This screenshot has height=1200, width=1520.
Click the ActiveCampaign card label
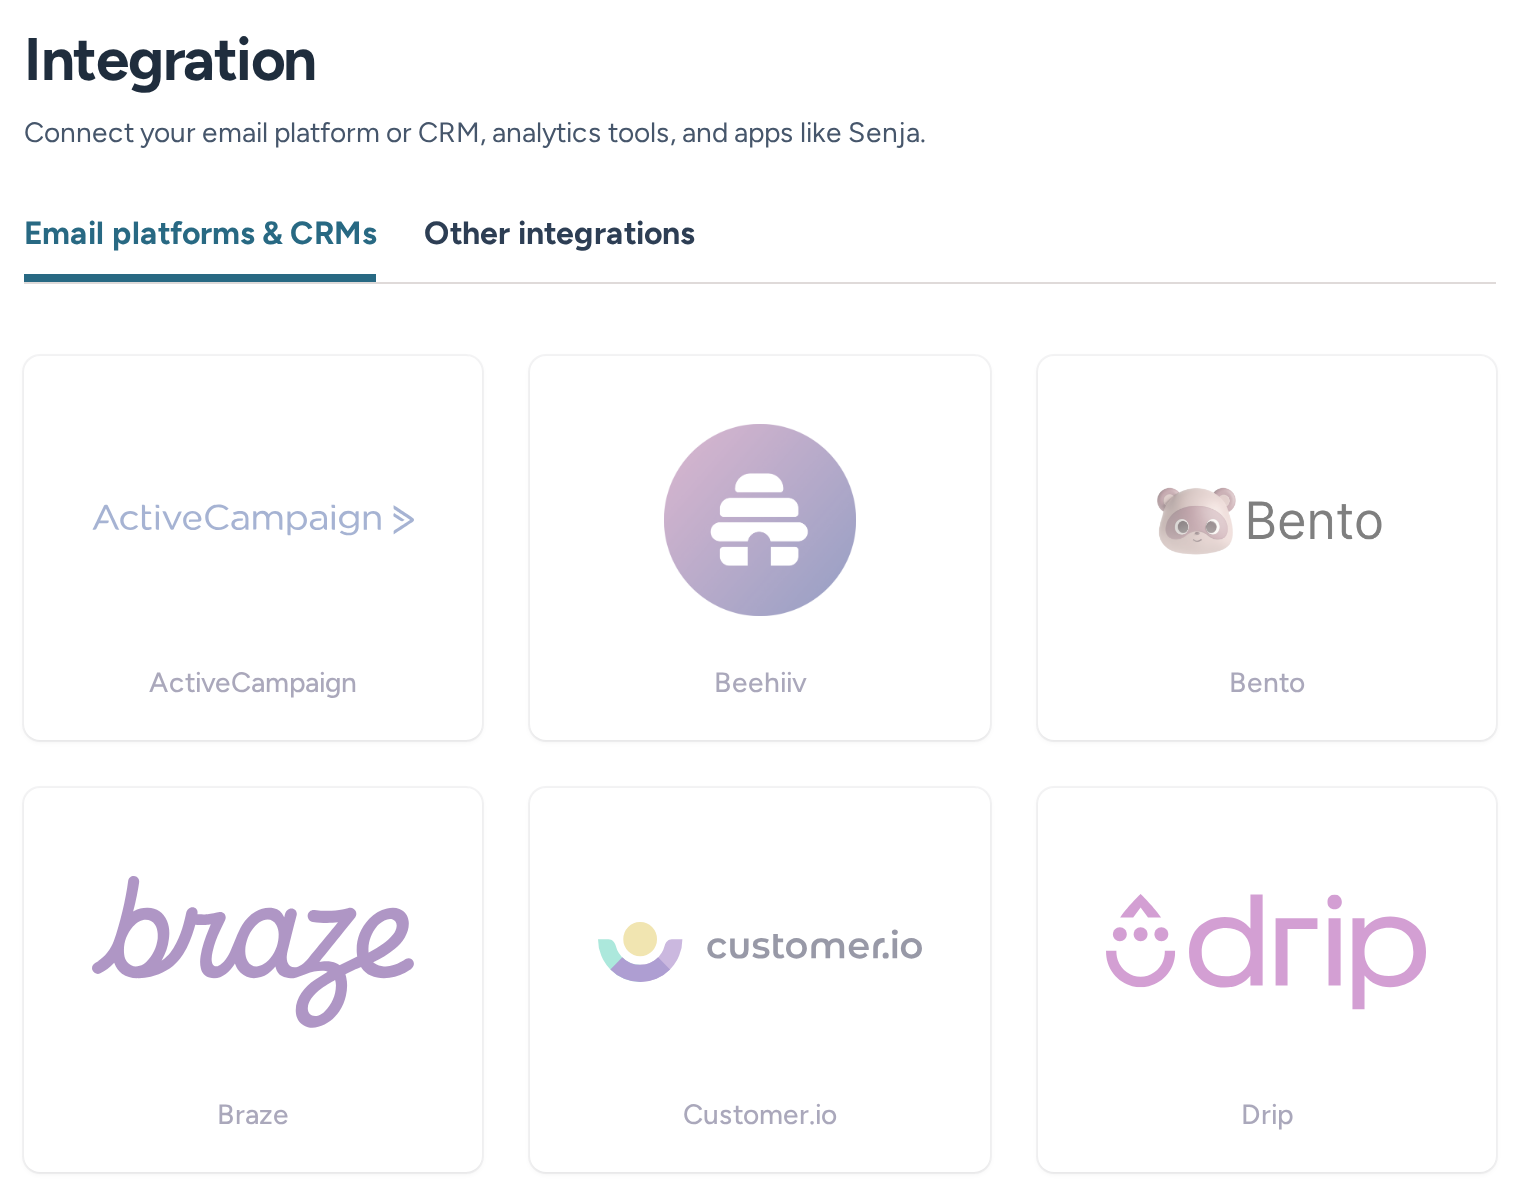[x=253, y=683]
